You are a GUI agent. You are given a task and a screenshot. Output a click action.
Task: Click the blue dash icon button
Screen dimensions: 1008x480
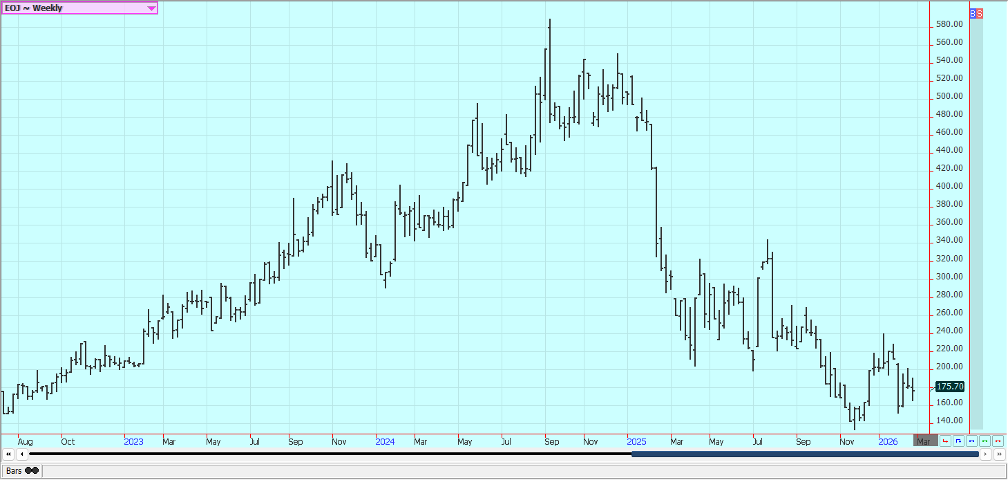971,440
